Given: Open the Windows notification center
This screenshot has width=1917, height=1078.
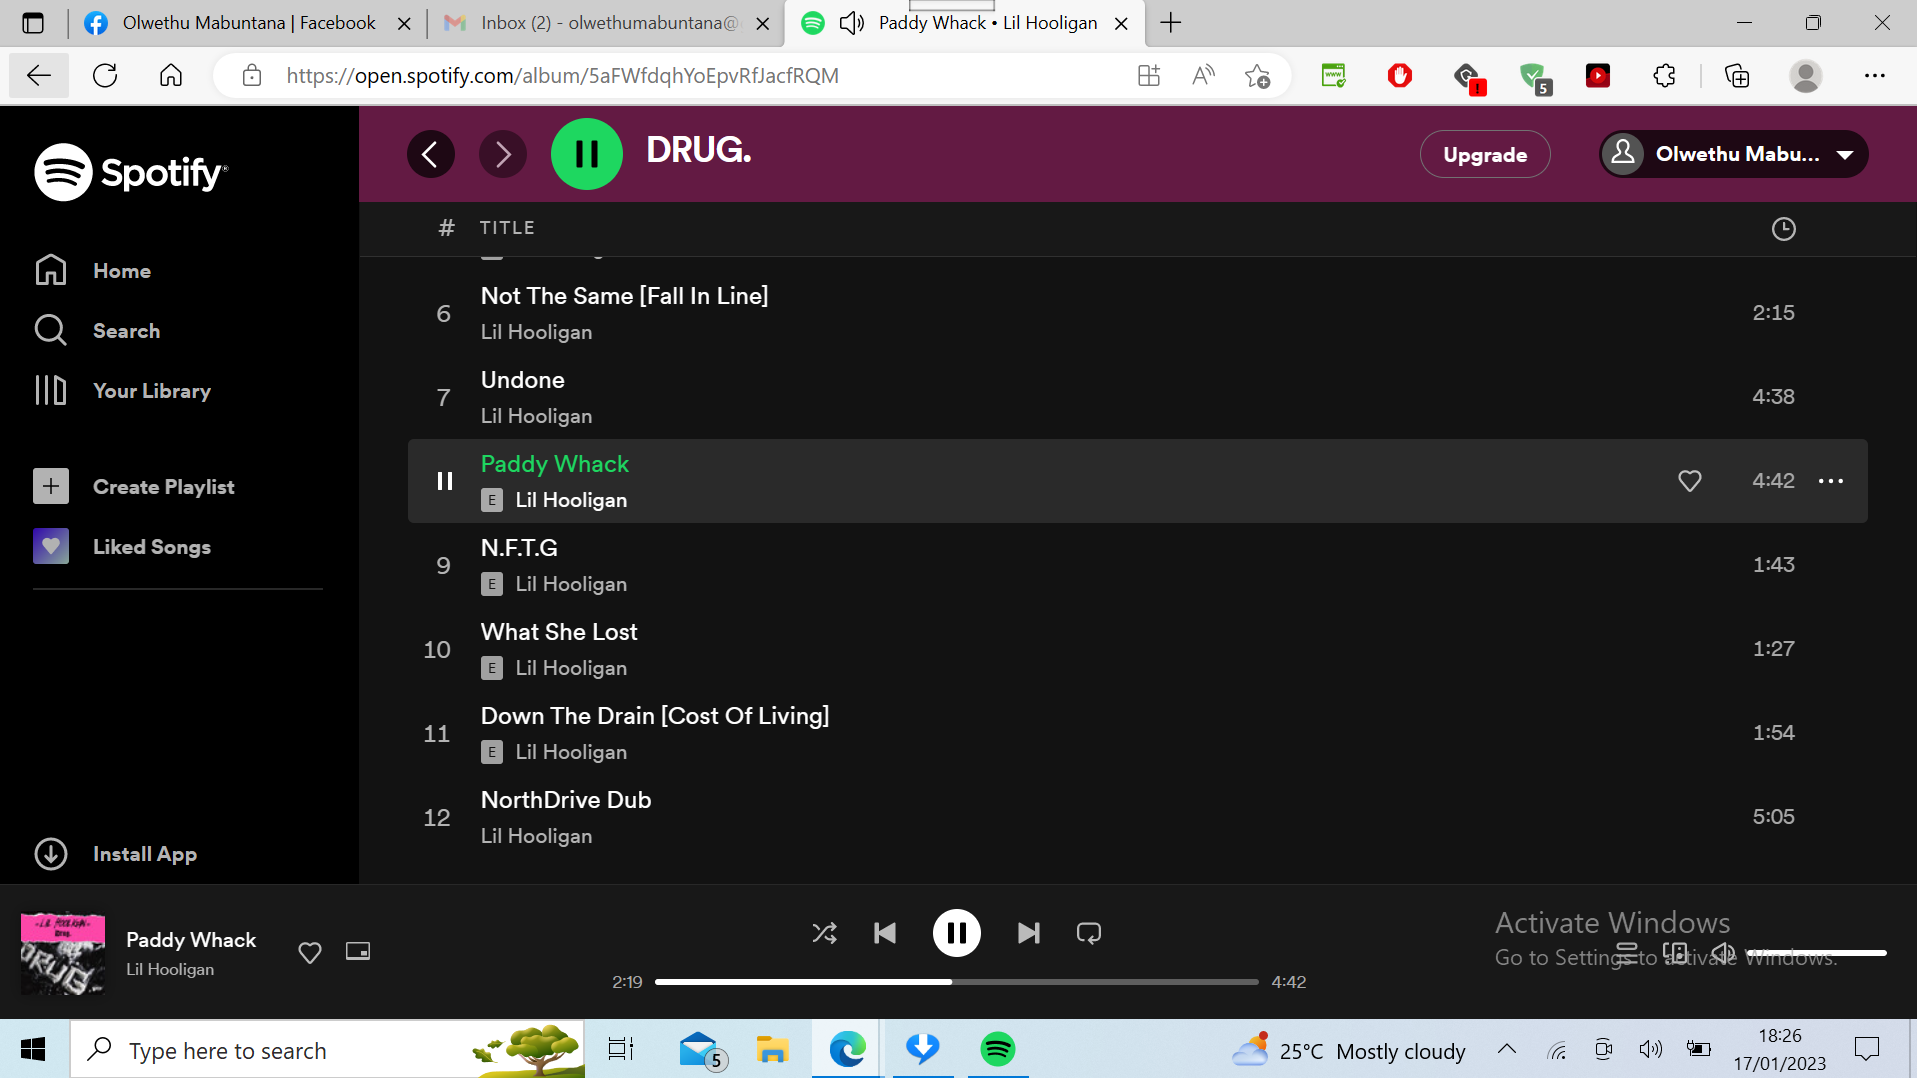Looking at the screenshot, I should (x=1866, y=1050).
